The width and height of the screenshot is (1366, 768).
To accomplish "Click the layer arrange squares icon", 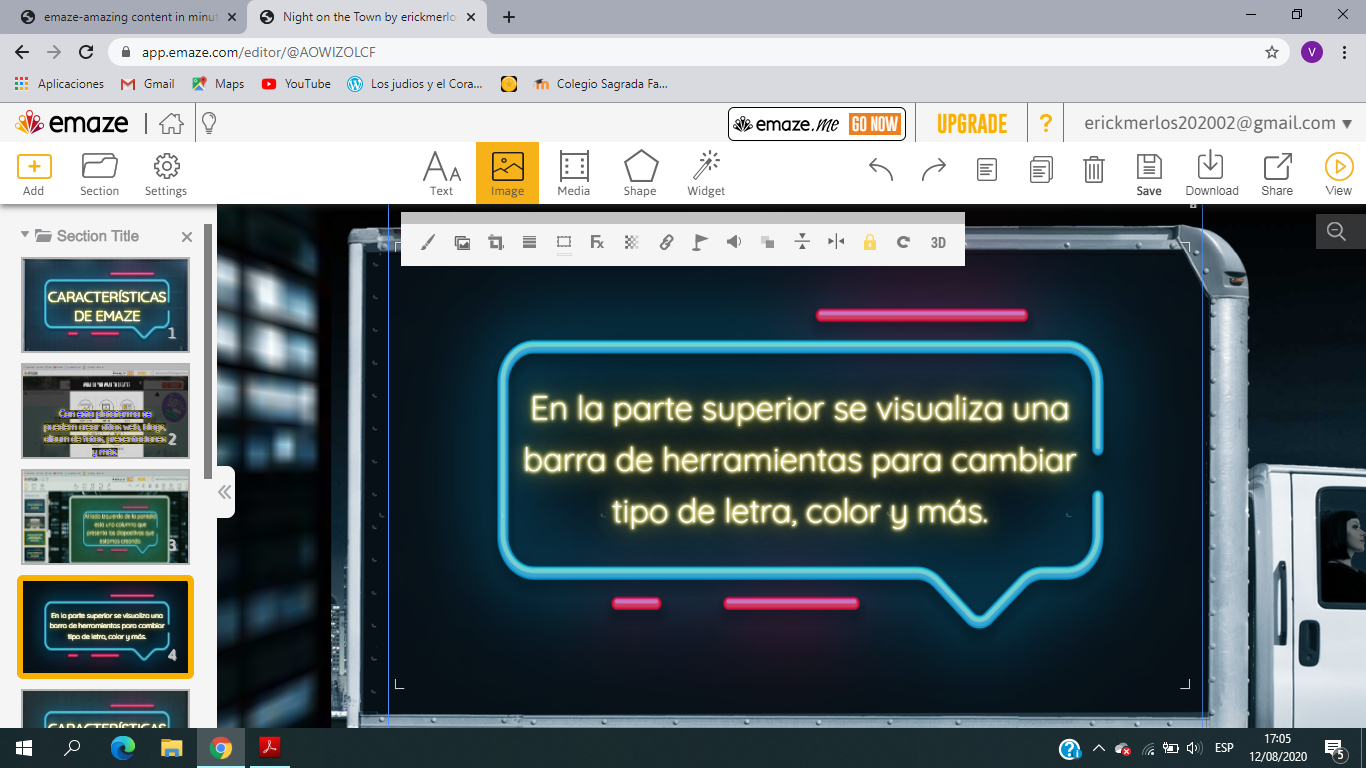I will click(768, 242).
